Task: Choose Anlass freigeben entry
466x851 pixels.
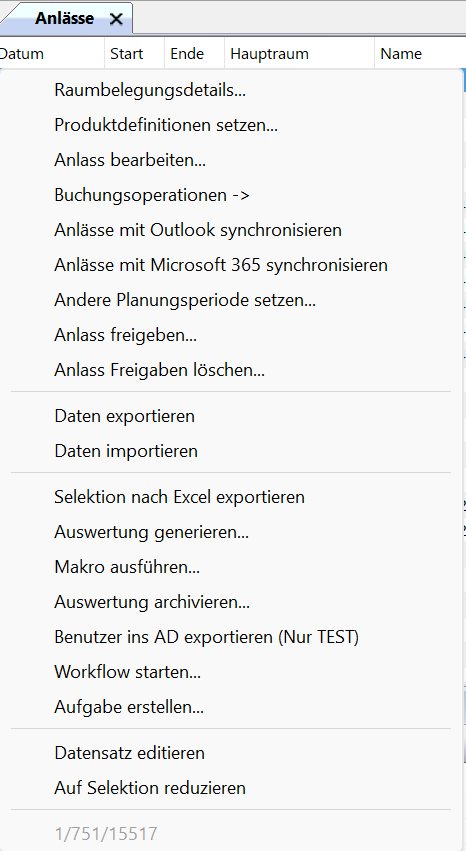Action: pos(231,335)
